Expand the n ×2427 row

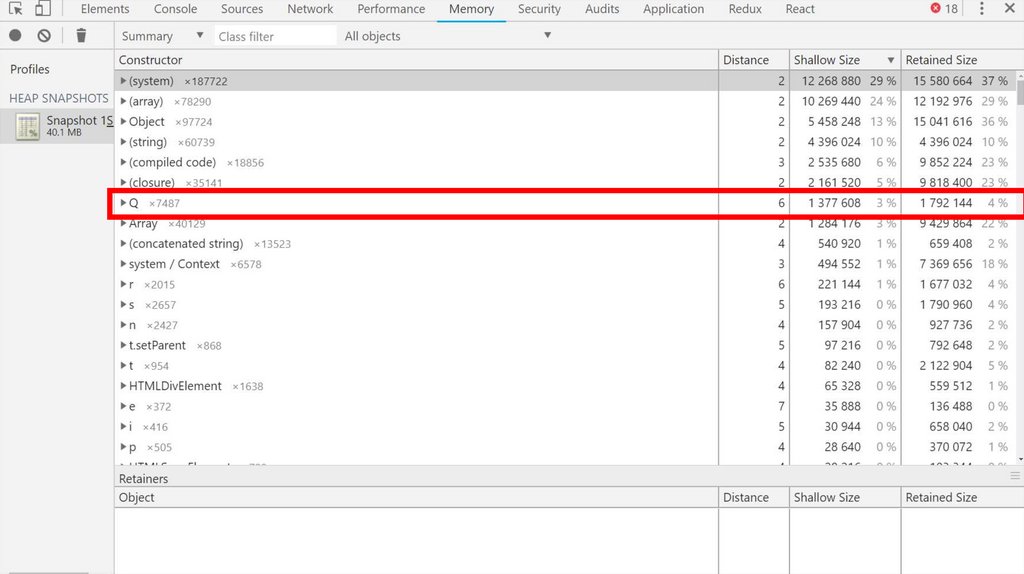(x=123, y=325)
